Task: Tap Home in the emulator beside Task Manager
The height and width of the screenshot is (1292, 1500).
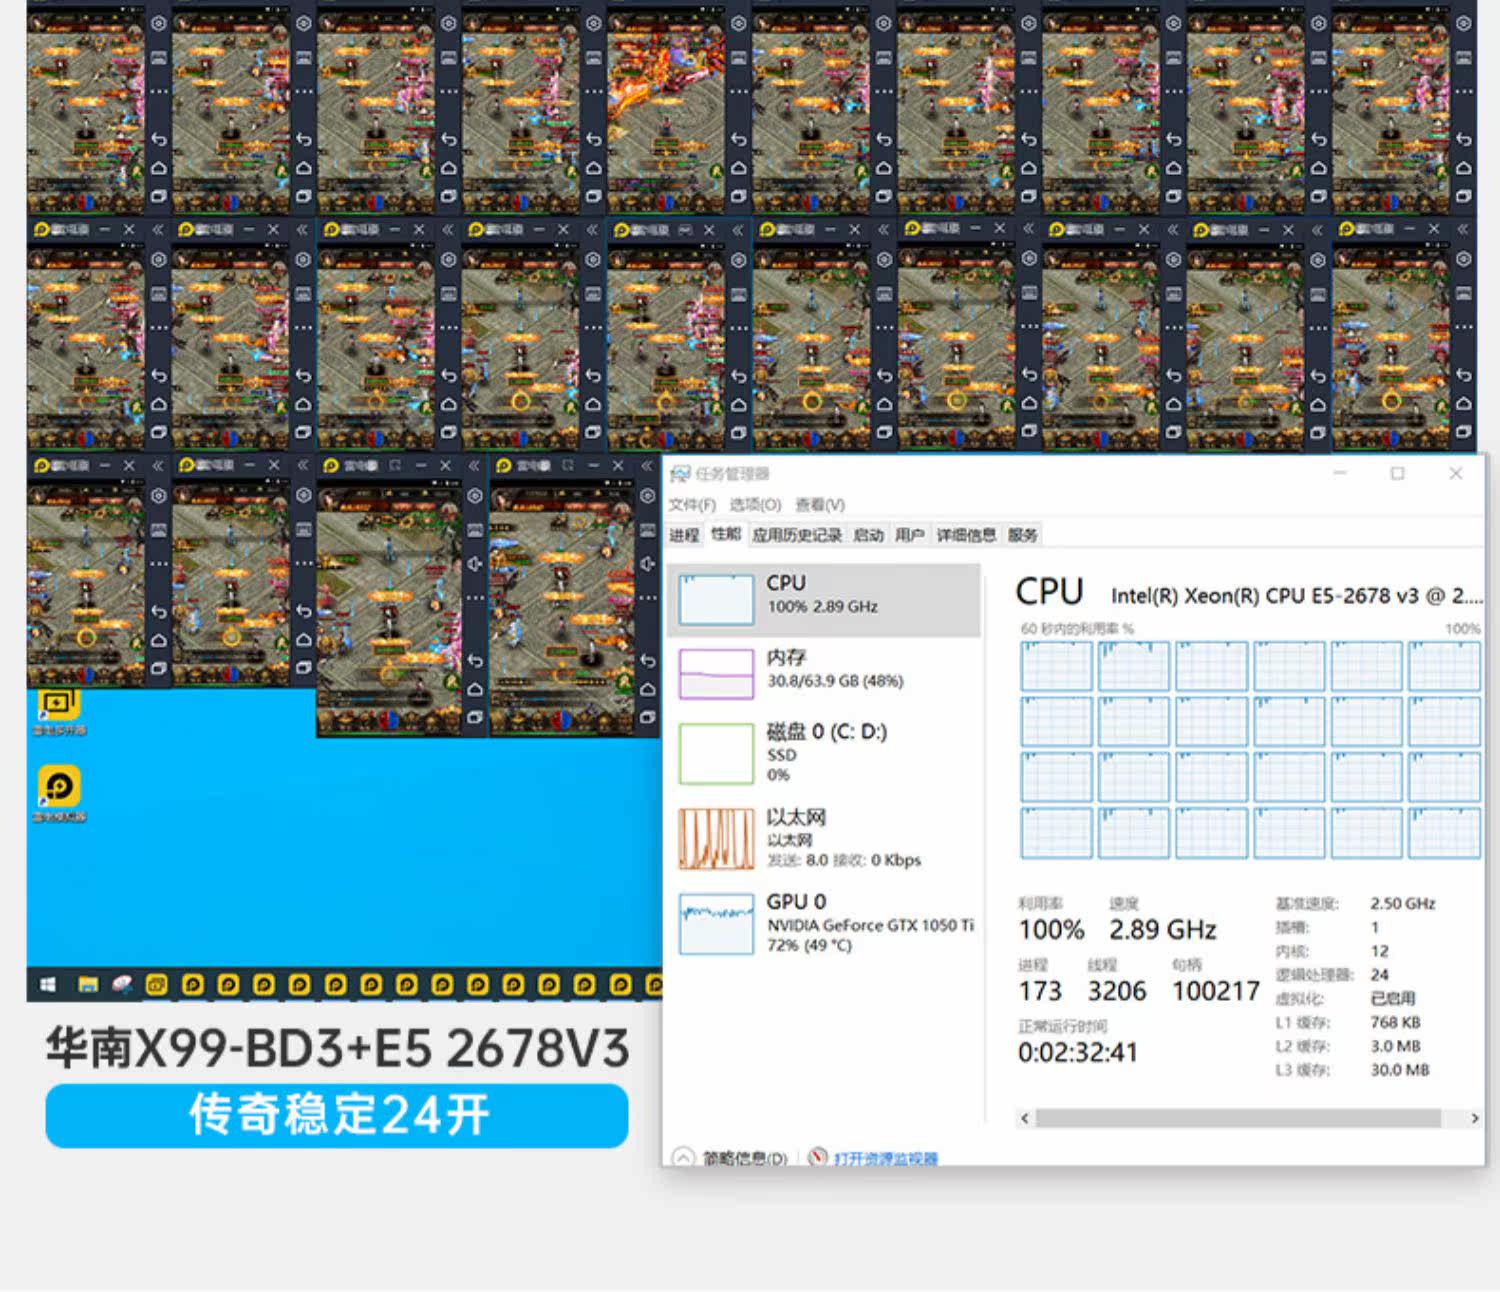Action: click(x=647, y=689)
